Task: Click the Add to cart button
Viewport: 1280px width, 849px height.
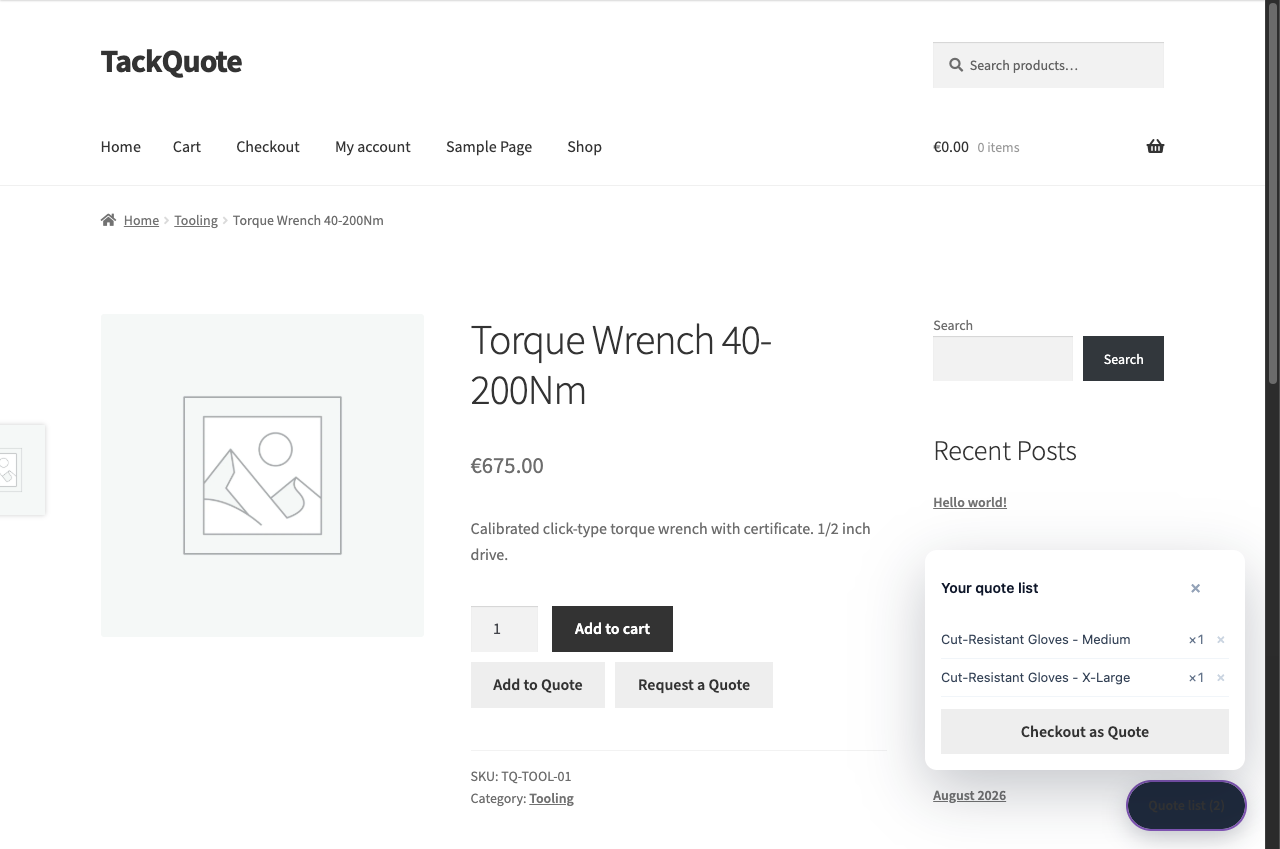Action: 612,629
